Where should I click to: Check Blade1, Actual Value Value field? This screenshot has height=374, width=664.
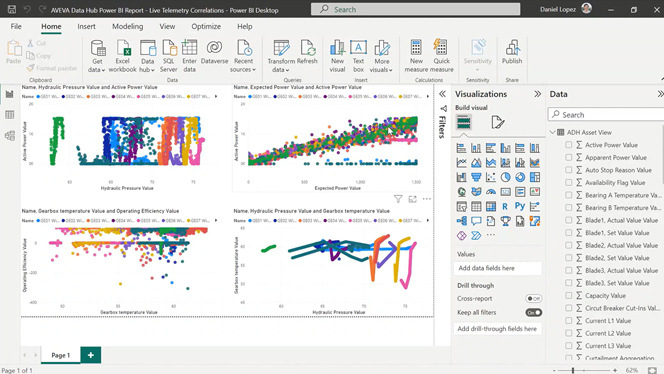[x=569, y=220]
